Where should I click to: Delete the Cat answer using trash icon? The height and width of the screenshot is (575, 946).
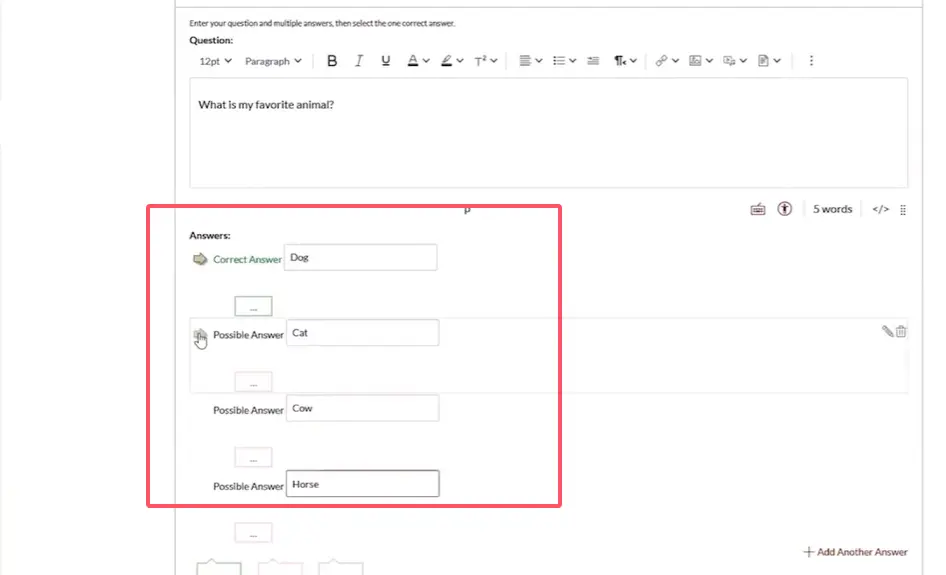(901, 332)
